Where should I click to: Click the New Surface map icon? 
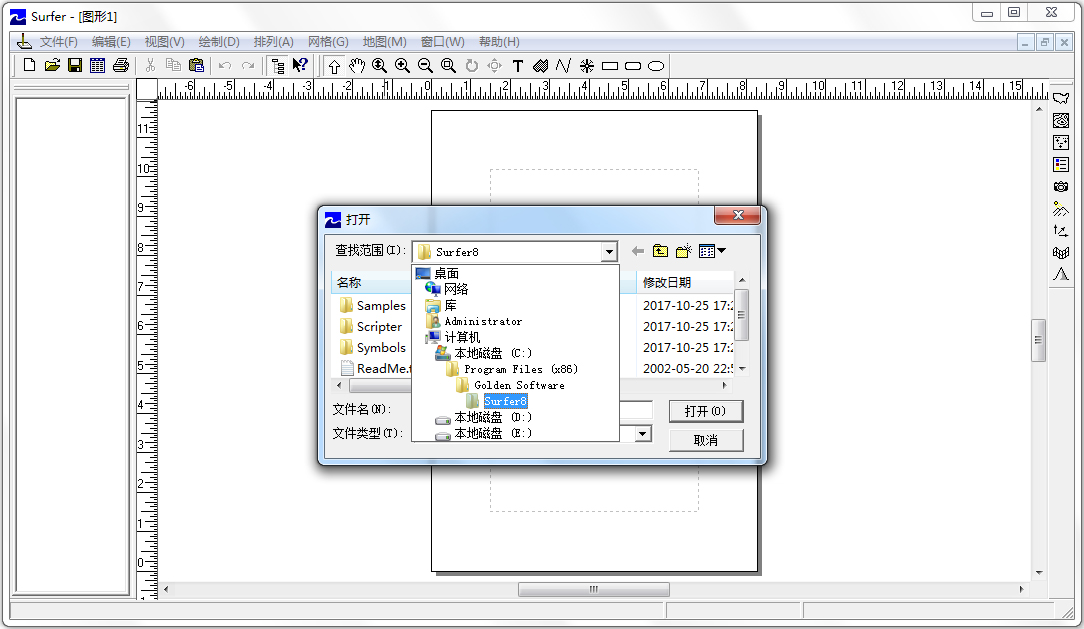coord(1061,275)
